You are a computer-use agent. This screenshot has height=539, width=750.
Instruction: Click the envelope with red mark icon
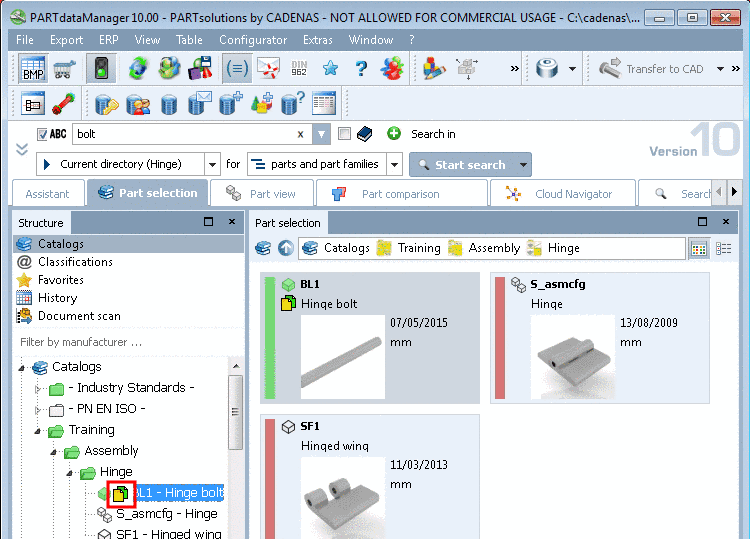pos(268,68)
